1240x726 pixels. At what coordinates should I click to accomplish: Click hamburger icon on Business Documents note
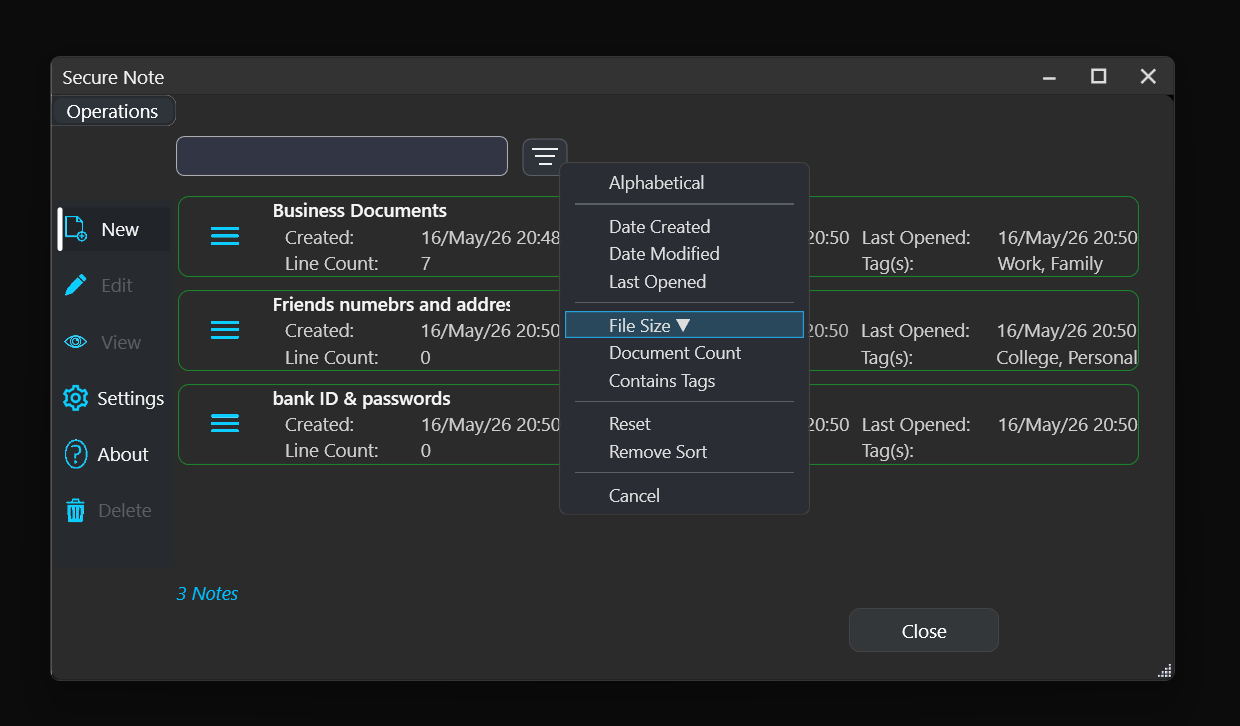click(x=225, y=236)
